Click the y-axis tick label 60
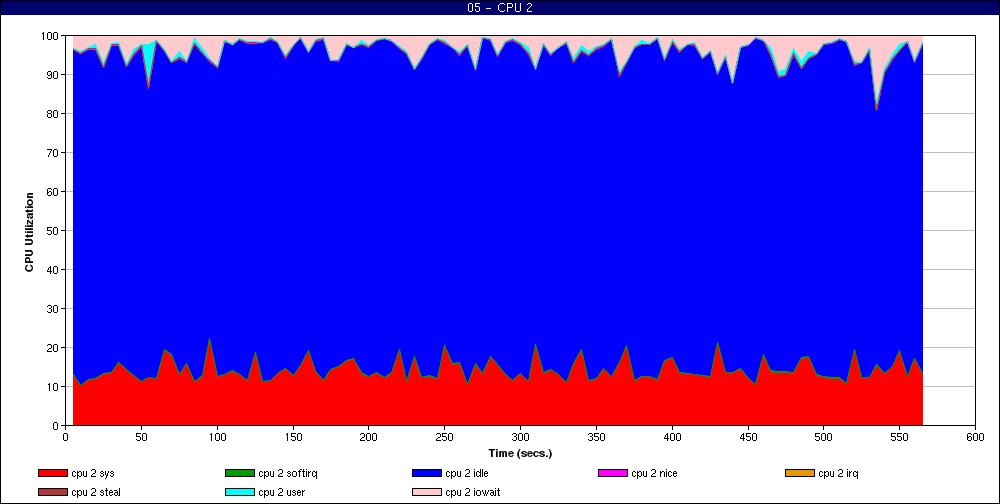The height and width of the screenshot is (504, 1000). pyautogui.click(x=54, y=191)
